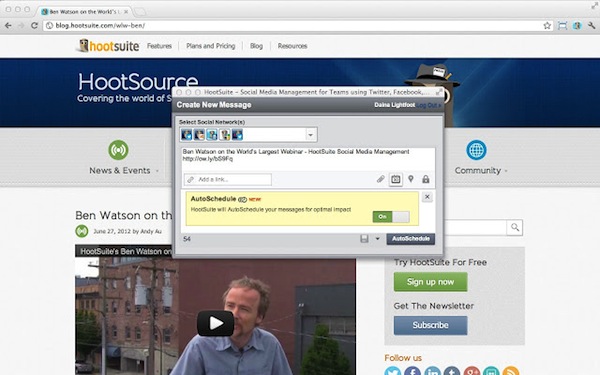Go back to previous page
Image resolution: width=600 pixels, height=375 pixels.
pos(8,26)
